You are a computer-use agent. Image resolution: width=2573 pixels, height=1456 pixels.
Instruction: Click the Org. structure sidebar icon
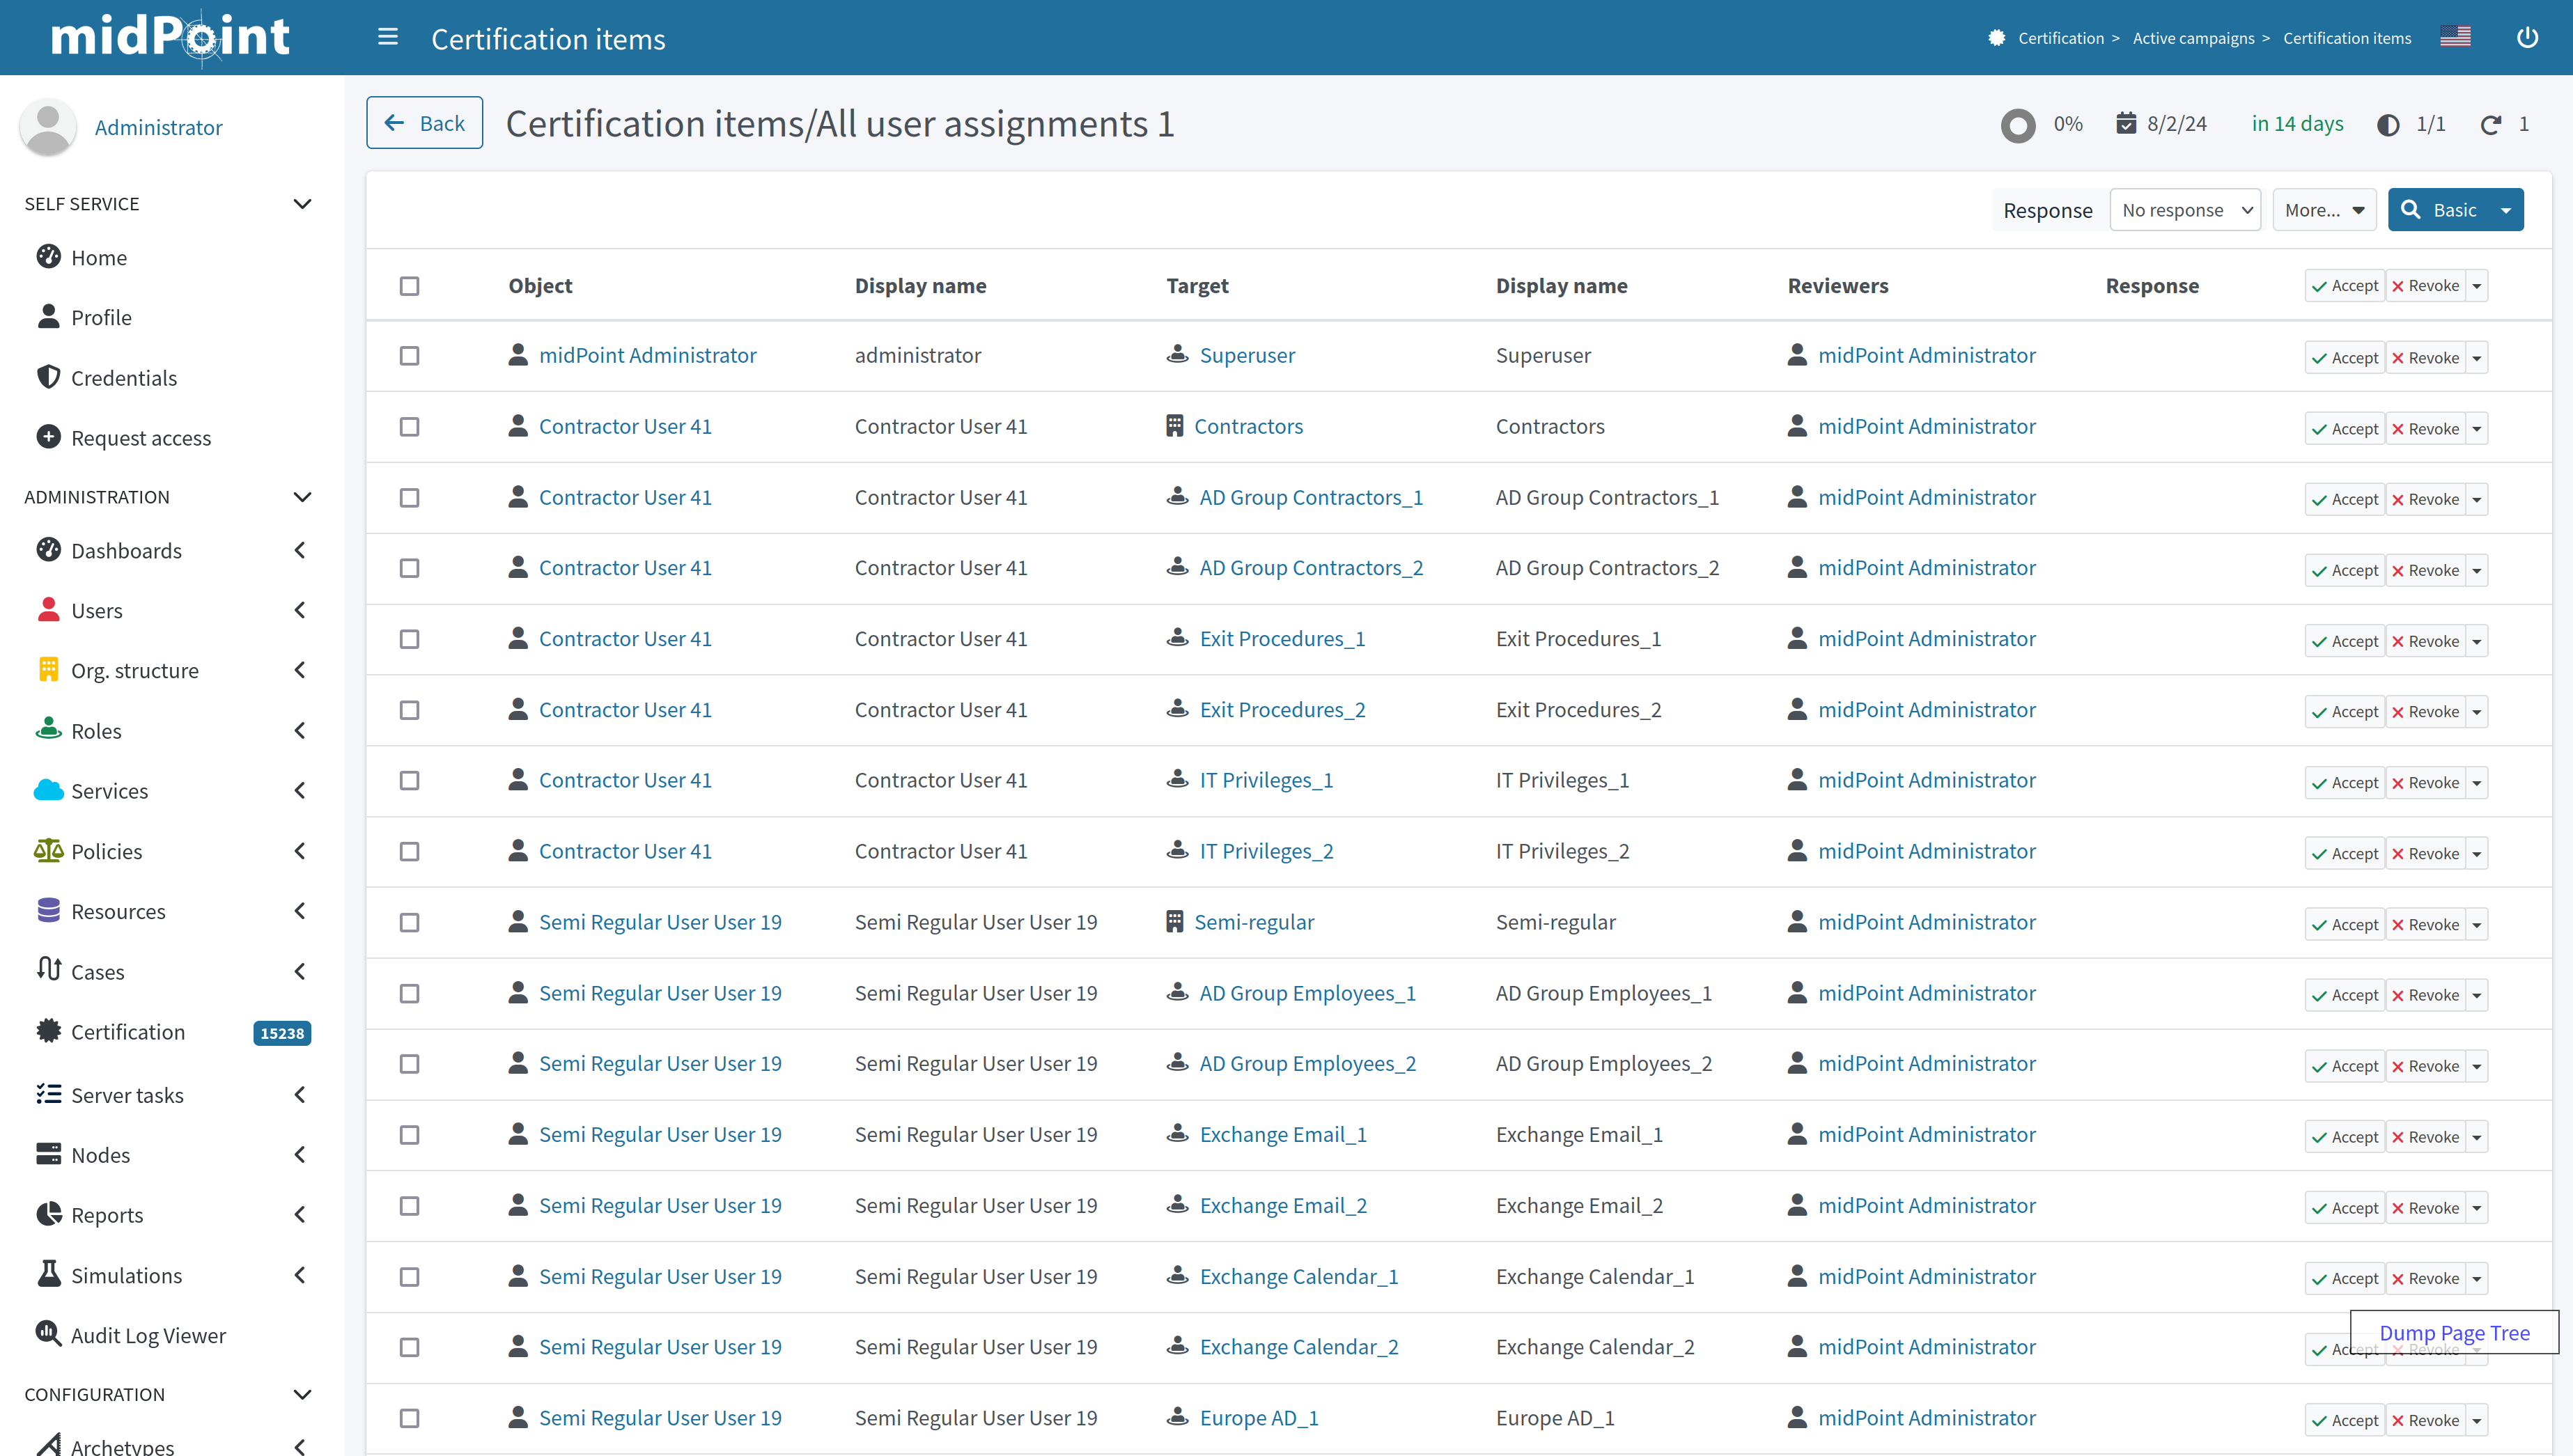pyautogui.click(x=48, y=670)
